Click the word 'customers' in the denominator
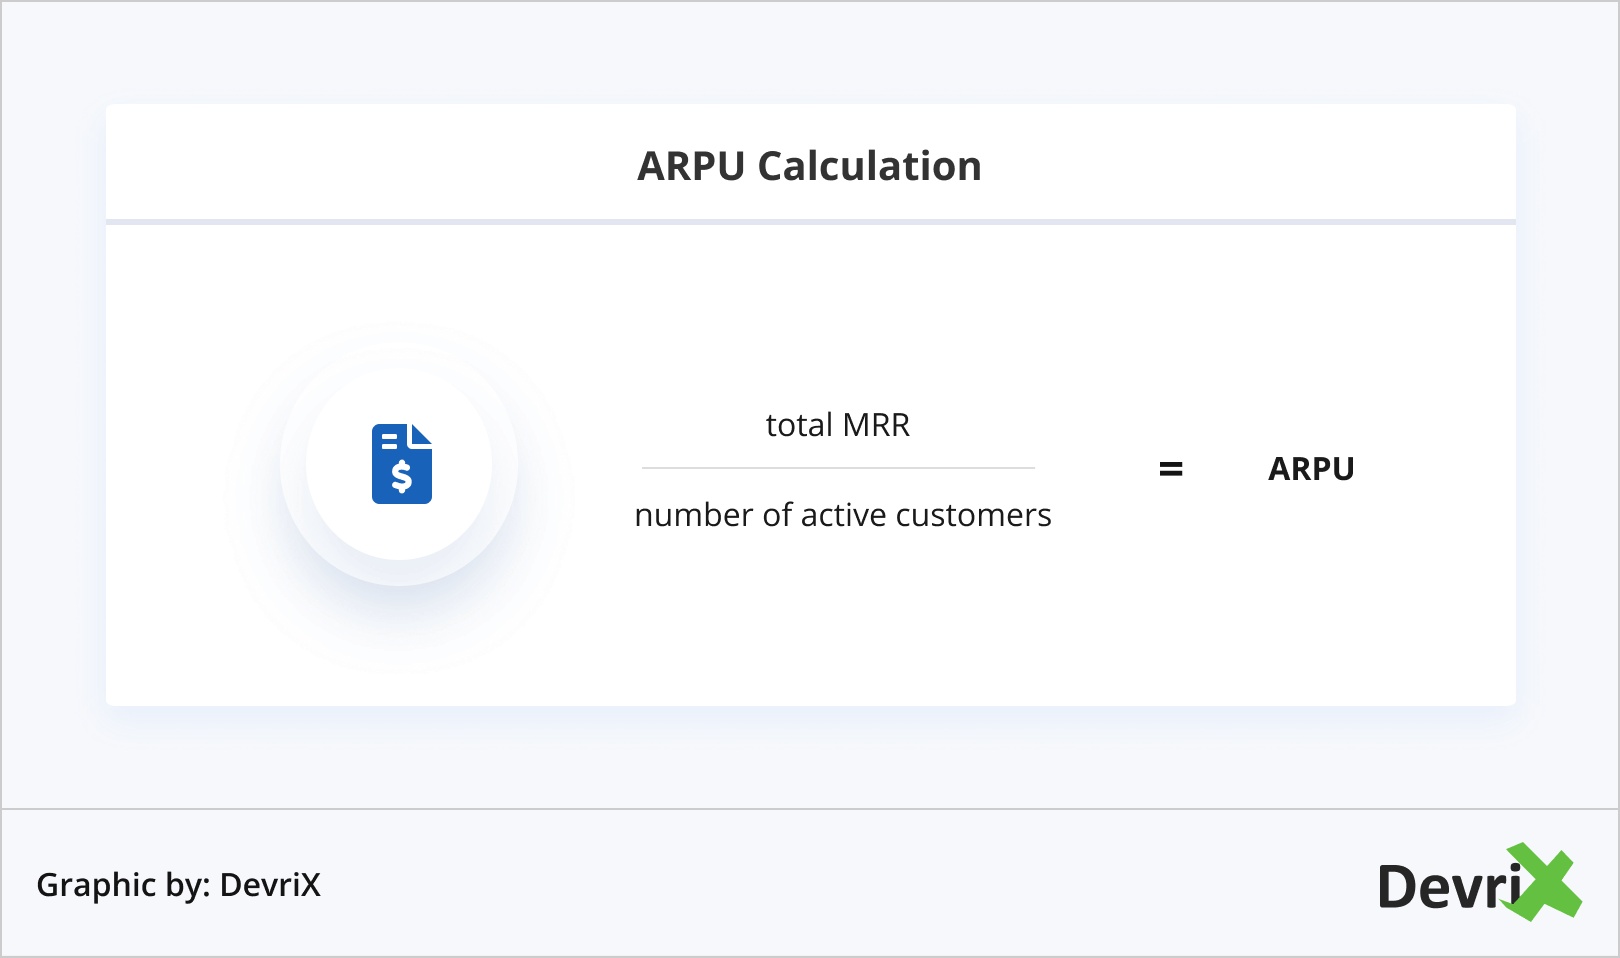Image resolution: width=1620 pixels, height=958 pixels. 973,515
